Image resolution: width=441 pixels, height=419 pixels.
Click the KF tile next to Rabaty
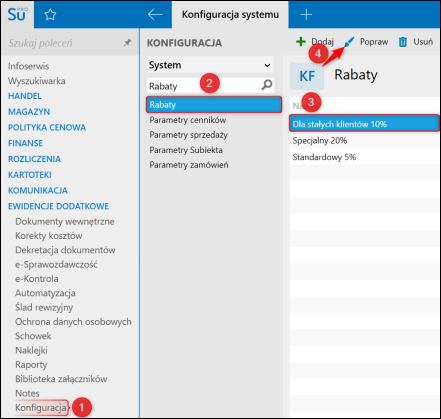pos(307,76)
